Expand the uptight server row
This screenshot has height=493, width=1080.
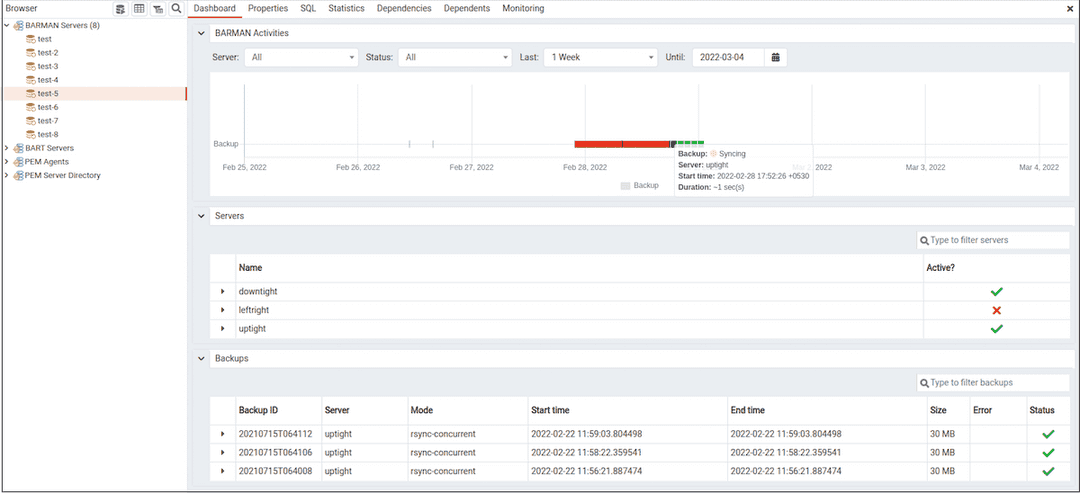coord(223,329)
